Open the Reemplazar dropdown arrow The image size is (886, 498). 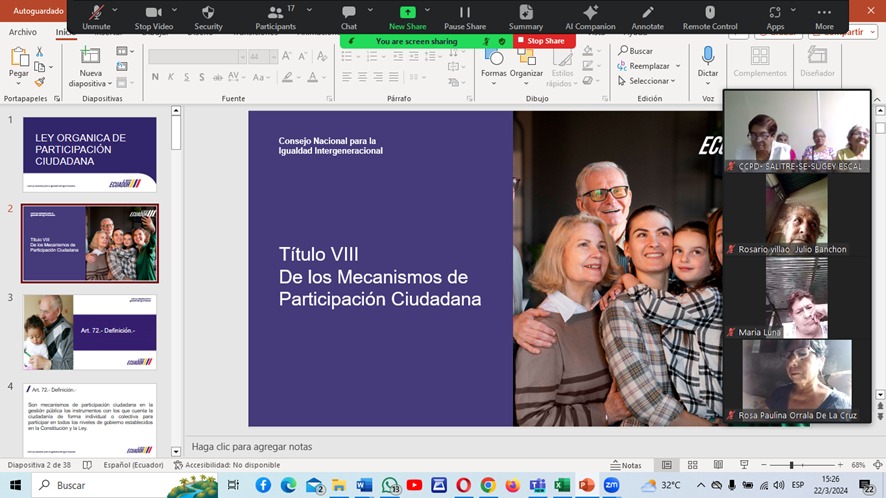[x=677, y=66]
